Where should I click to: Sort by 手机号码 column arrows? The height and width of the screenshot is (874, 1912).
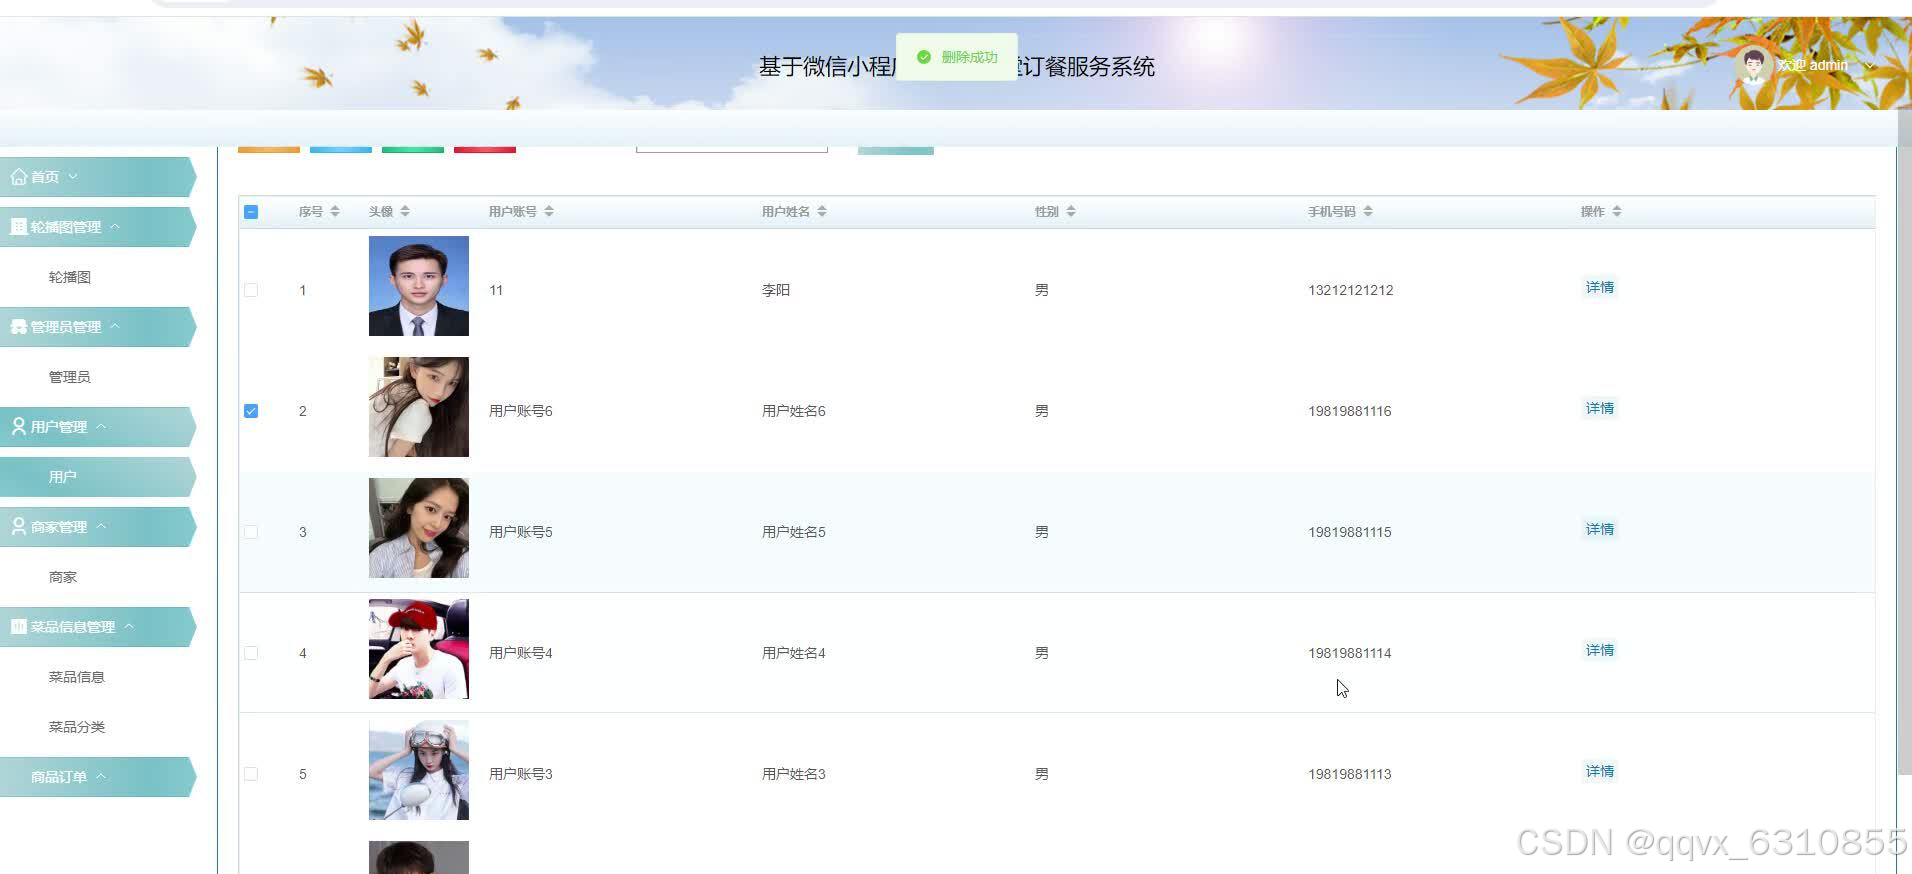pos(1368,211)
